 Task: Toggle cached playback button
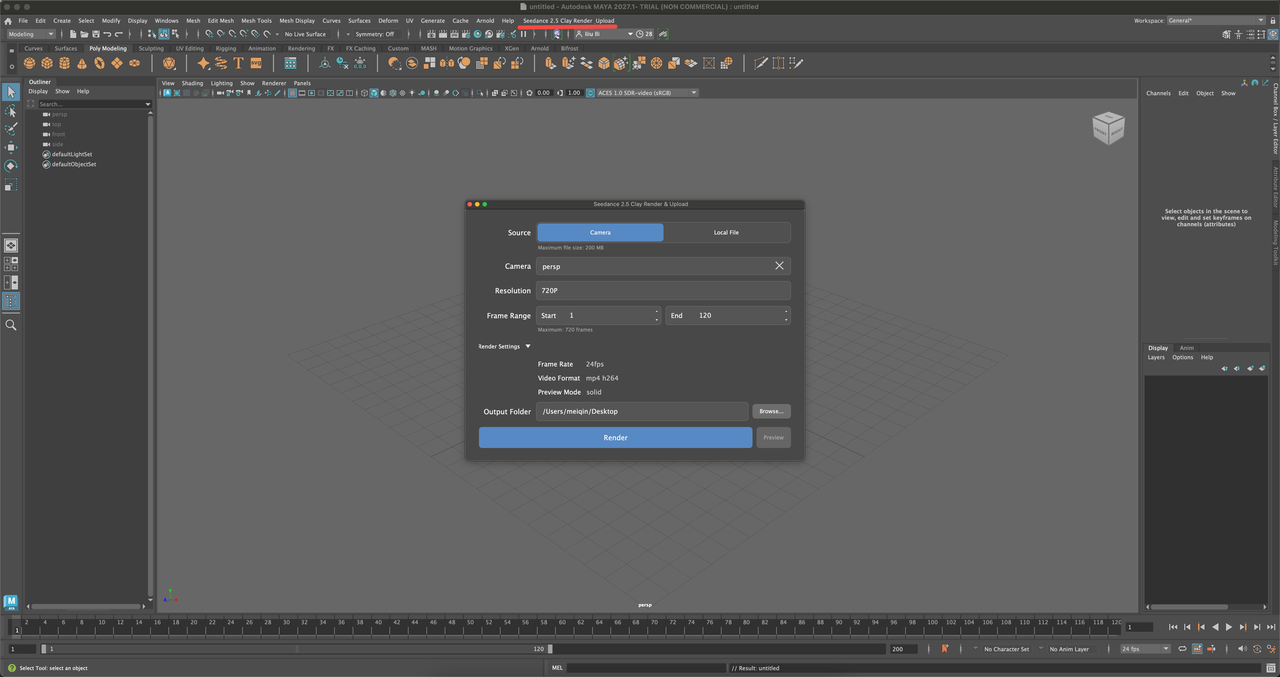coord(1196,649)
